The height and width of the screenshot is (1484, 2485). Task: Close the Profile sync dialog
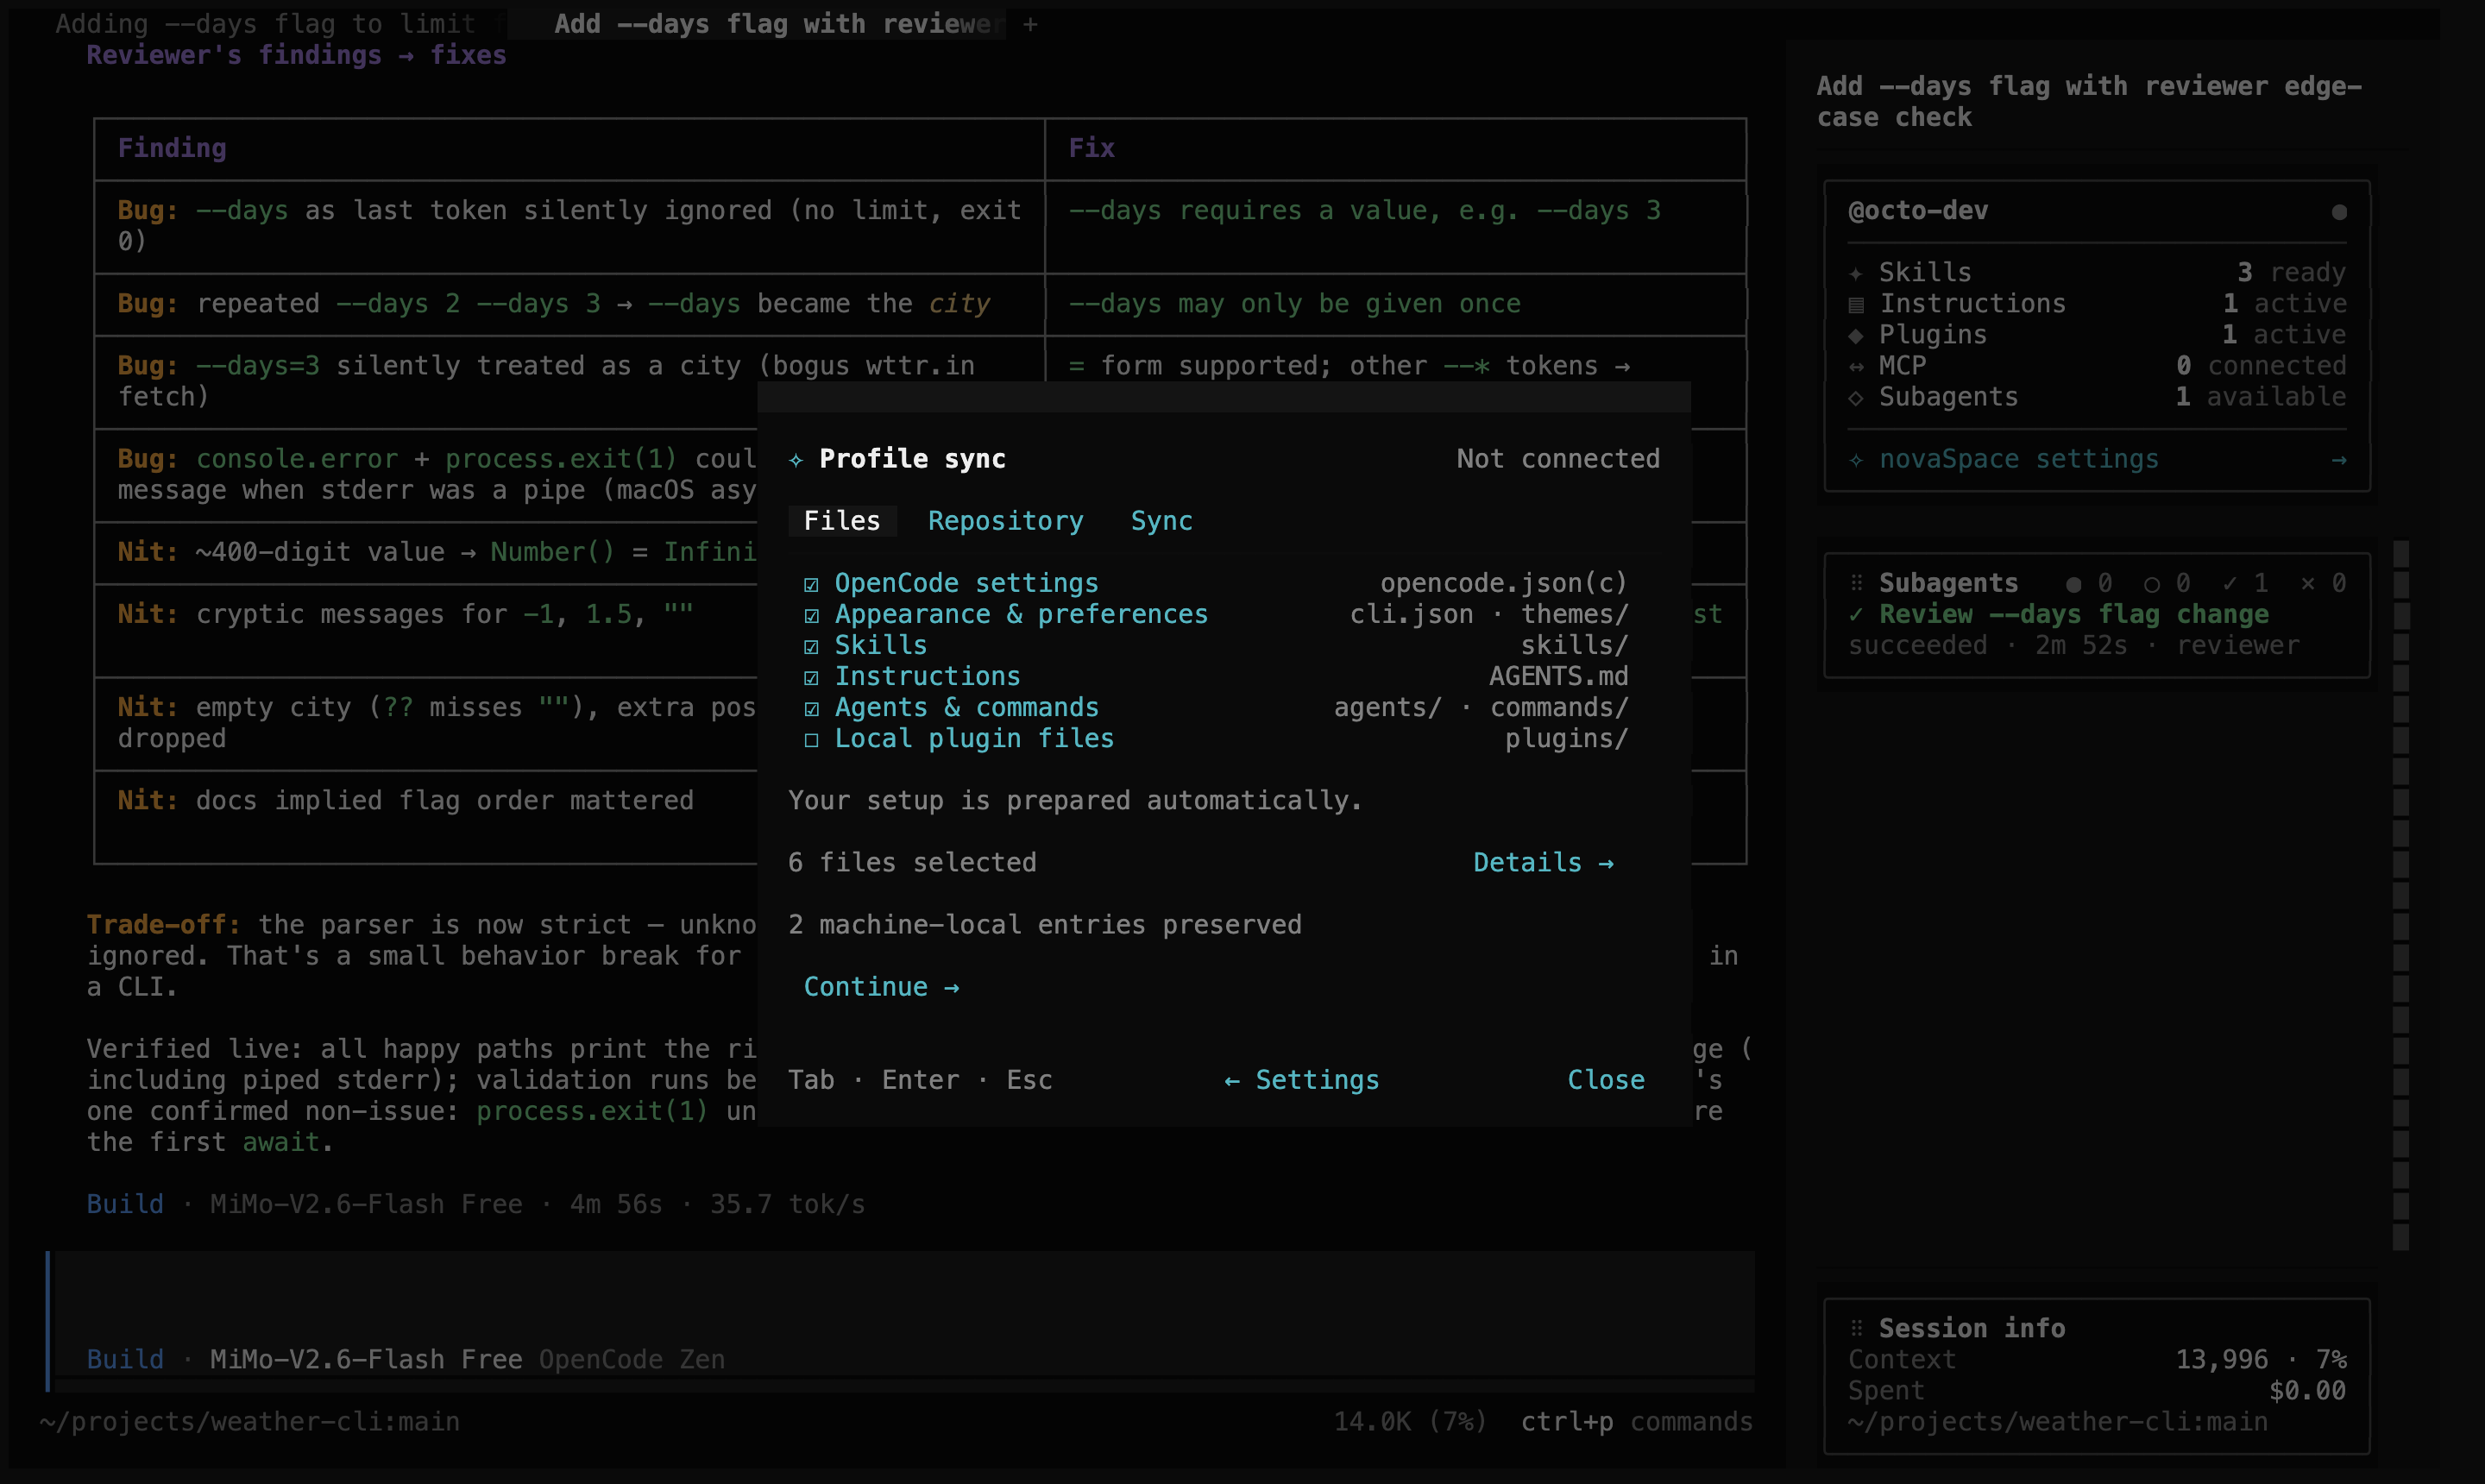[x=1605, y=1080]
